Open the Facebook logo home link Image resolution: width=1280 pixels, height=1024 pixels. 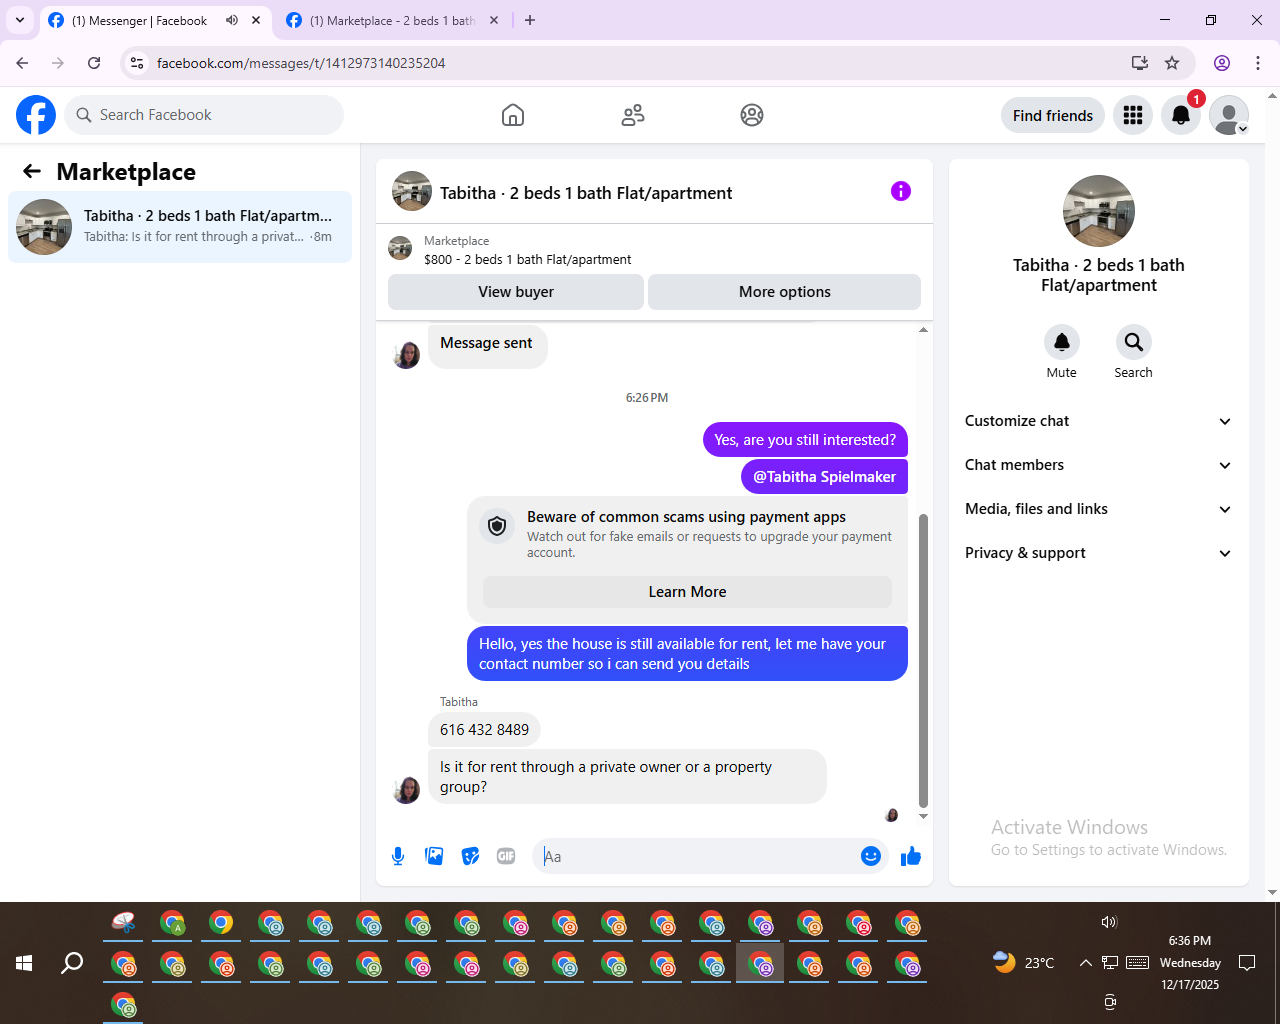point(36,115)
